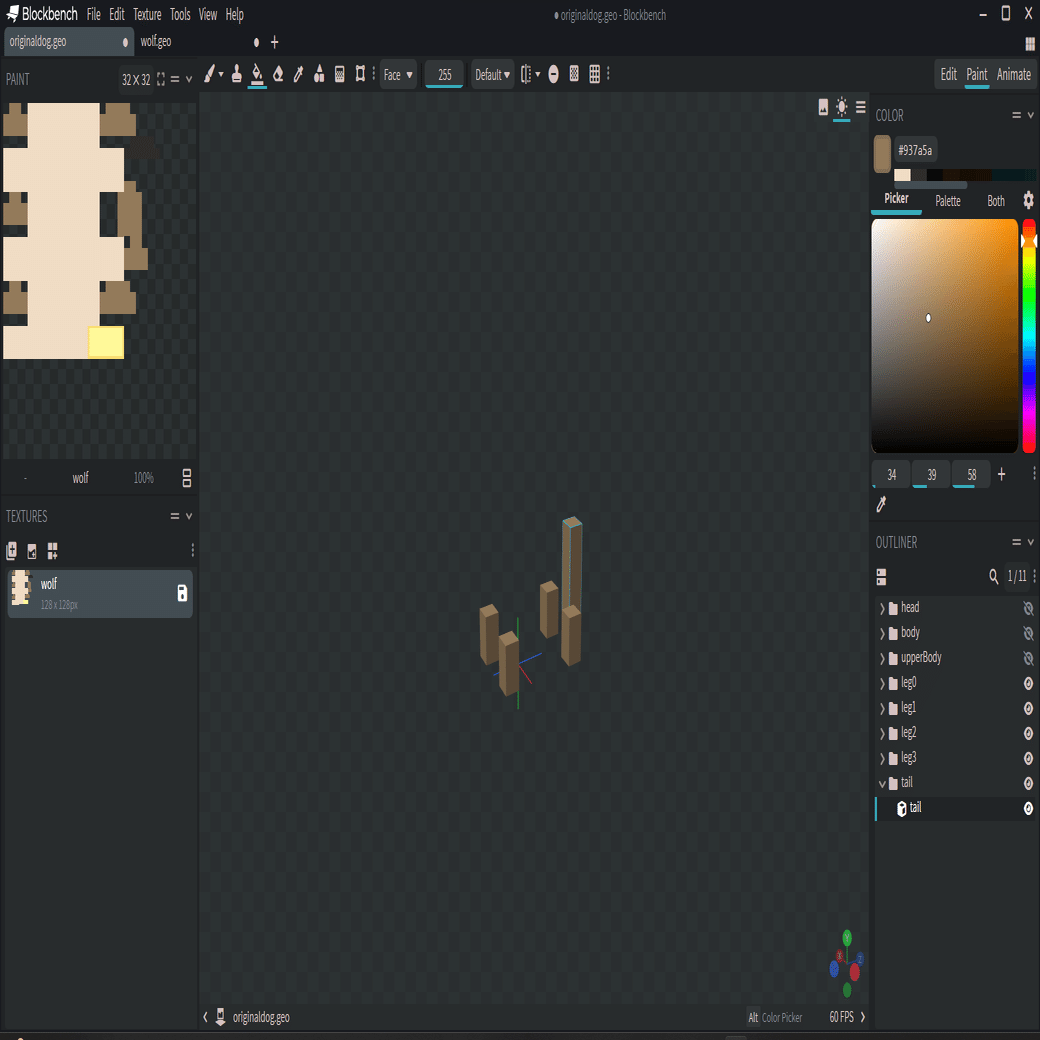Select the wolf texture thumbnail
Image resolution: width=1040 pixels, height=1040 pixels.
pos(21,588)
